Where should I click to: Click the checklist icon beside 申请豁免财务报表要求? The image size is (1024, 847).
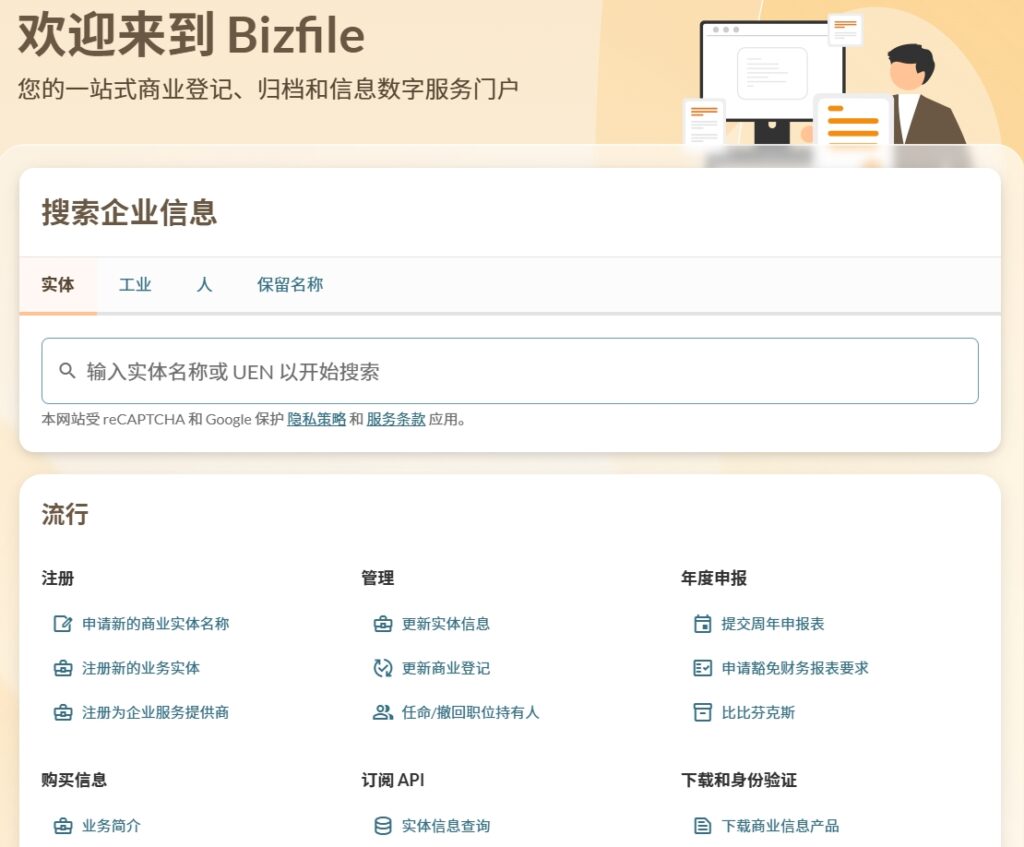coord(703,668)
